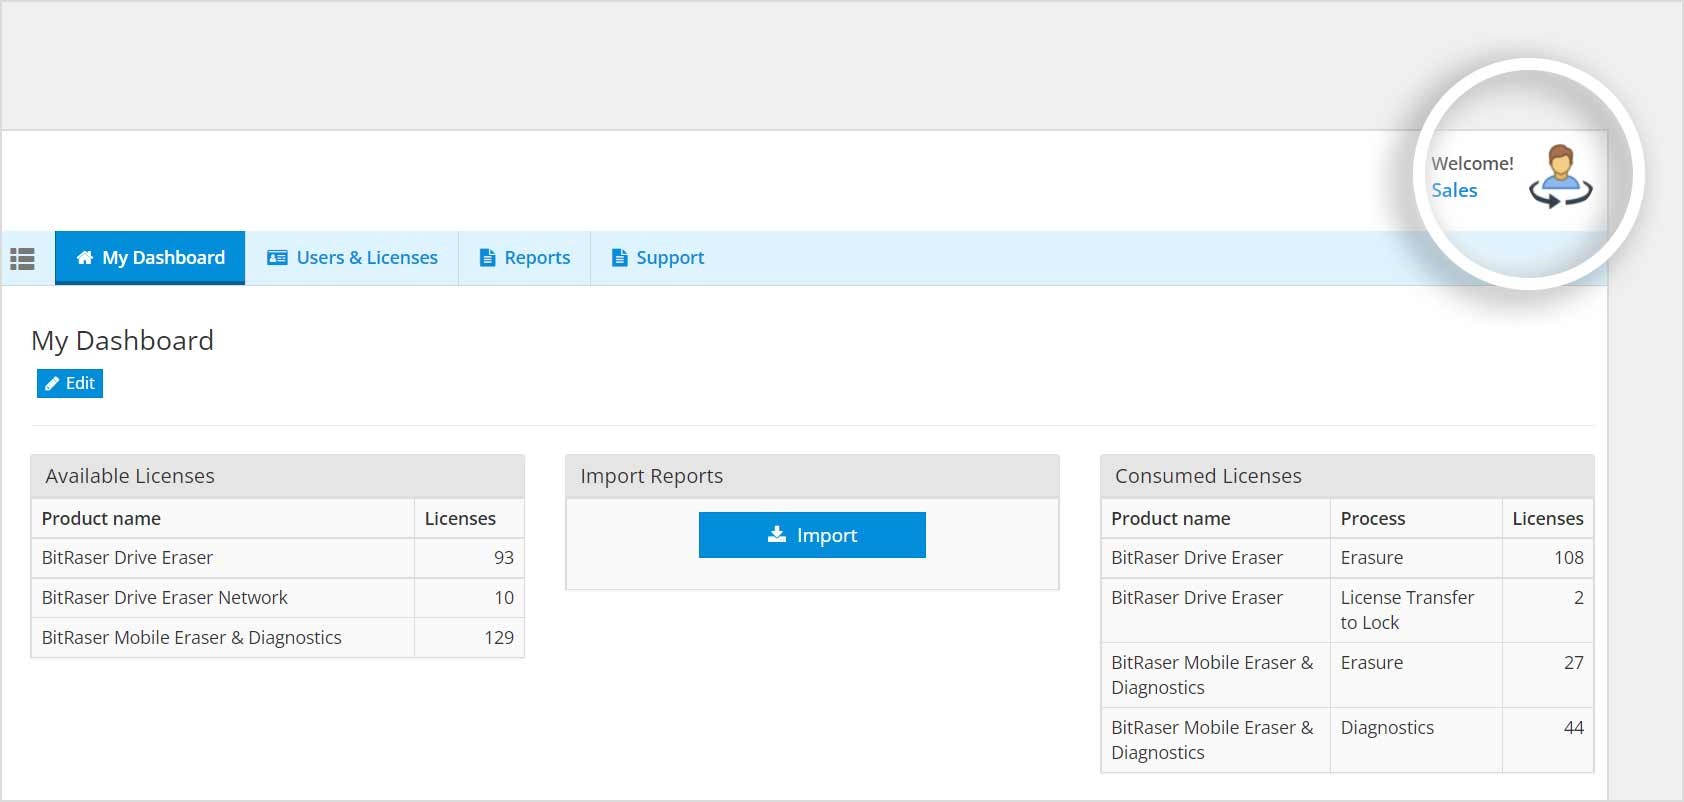
Task: Click the consumed count 27
Action: 1574,662
